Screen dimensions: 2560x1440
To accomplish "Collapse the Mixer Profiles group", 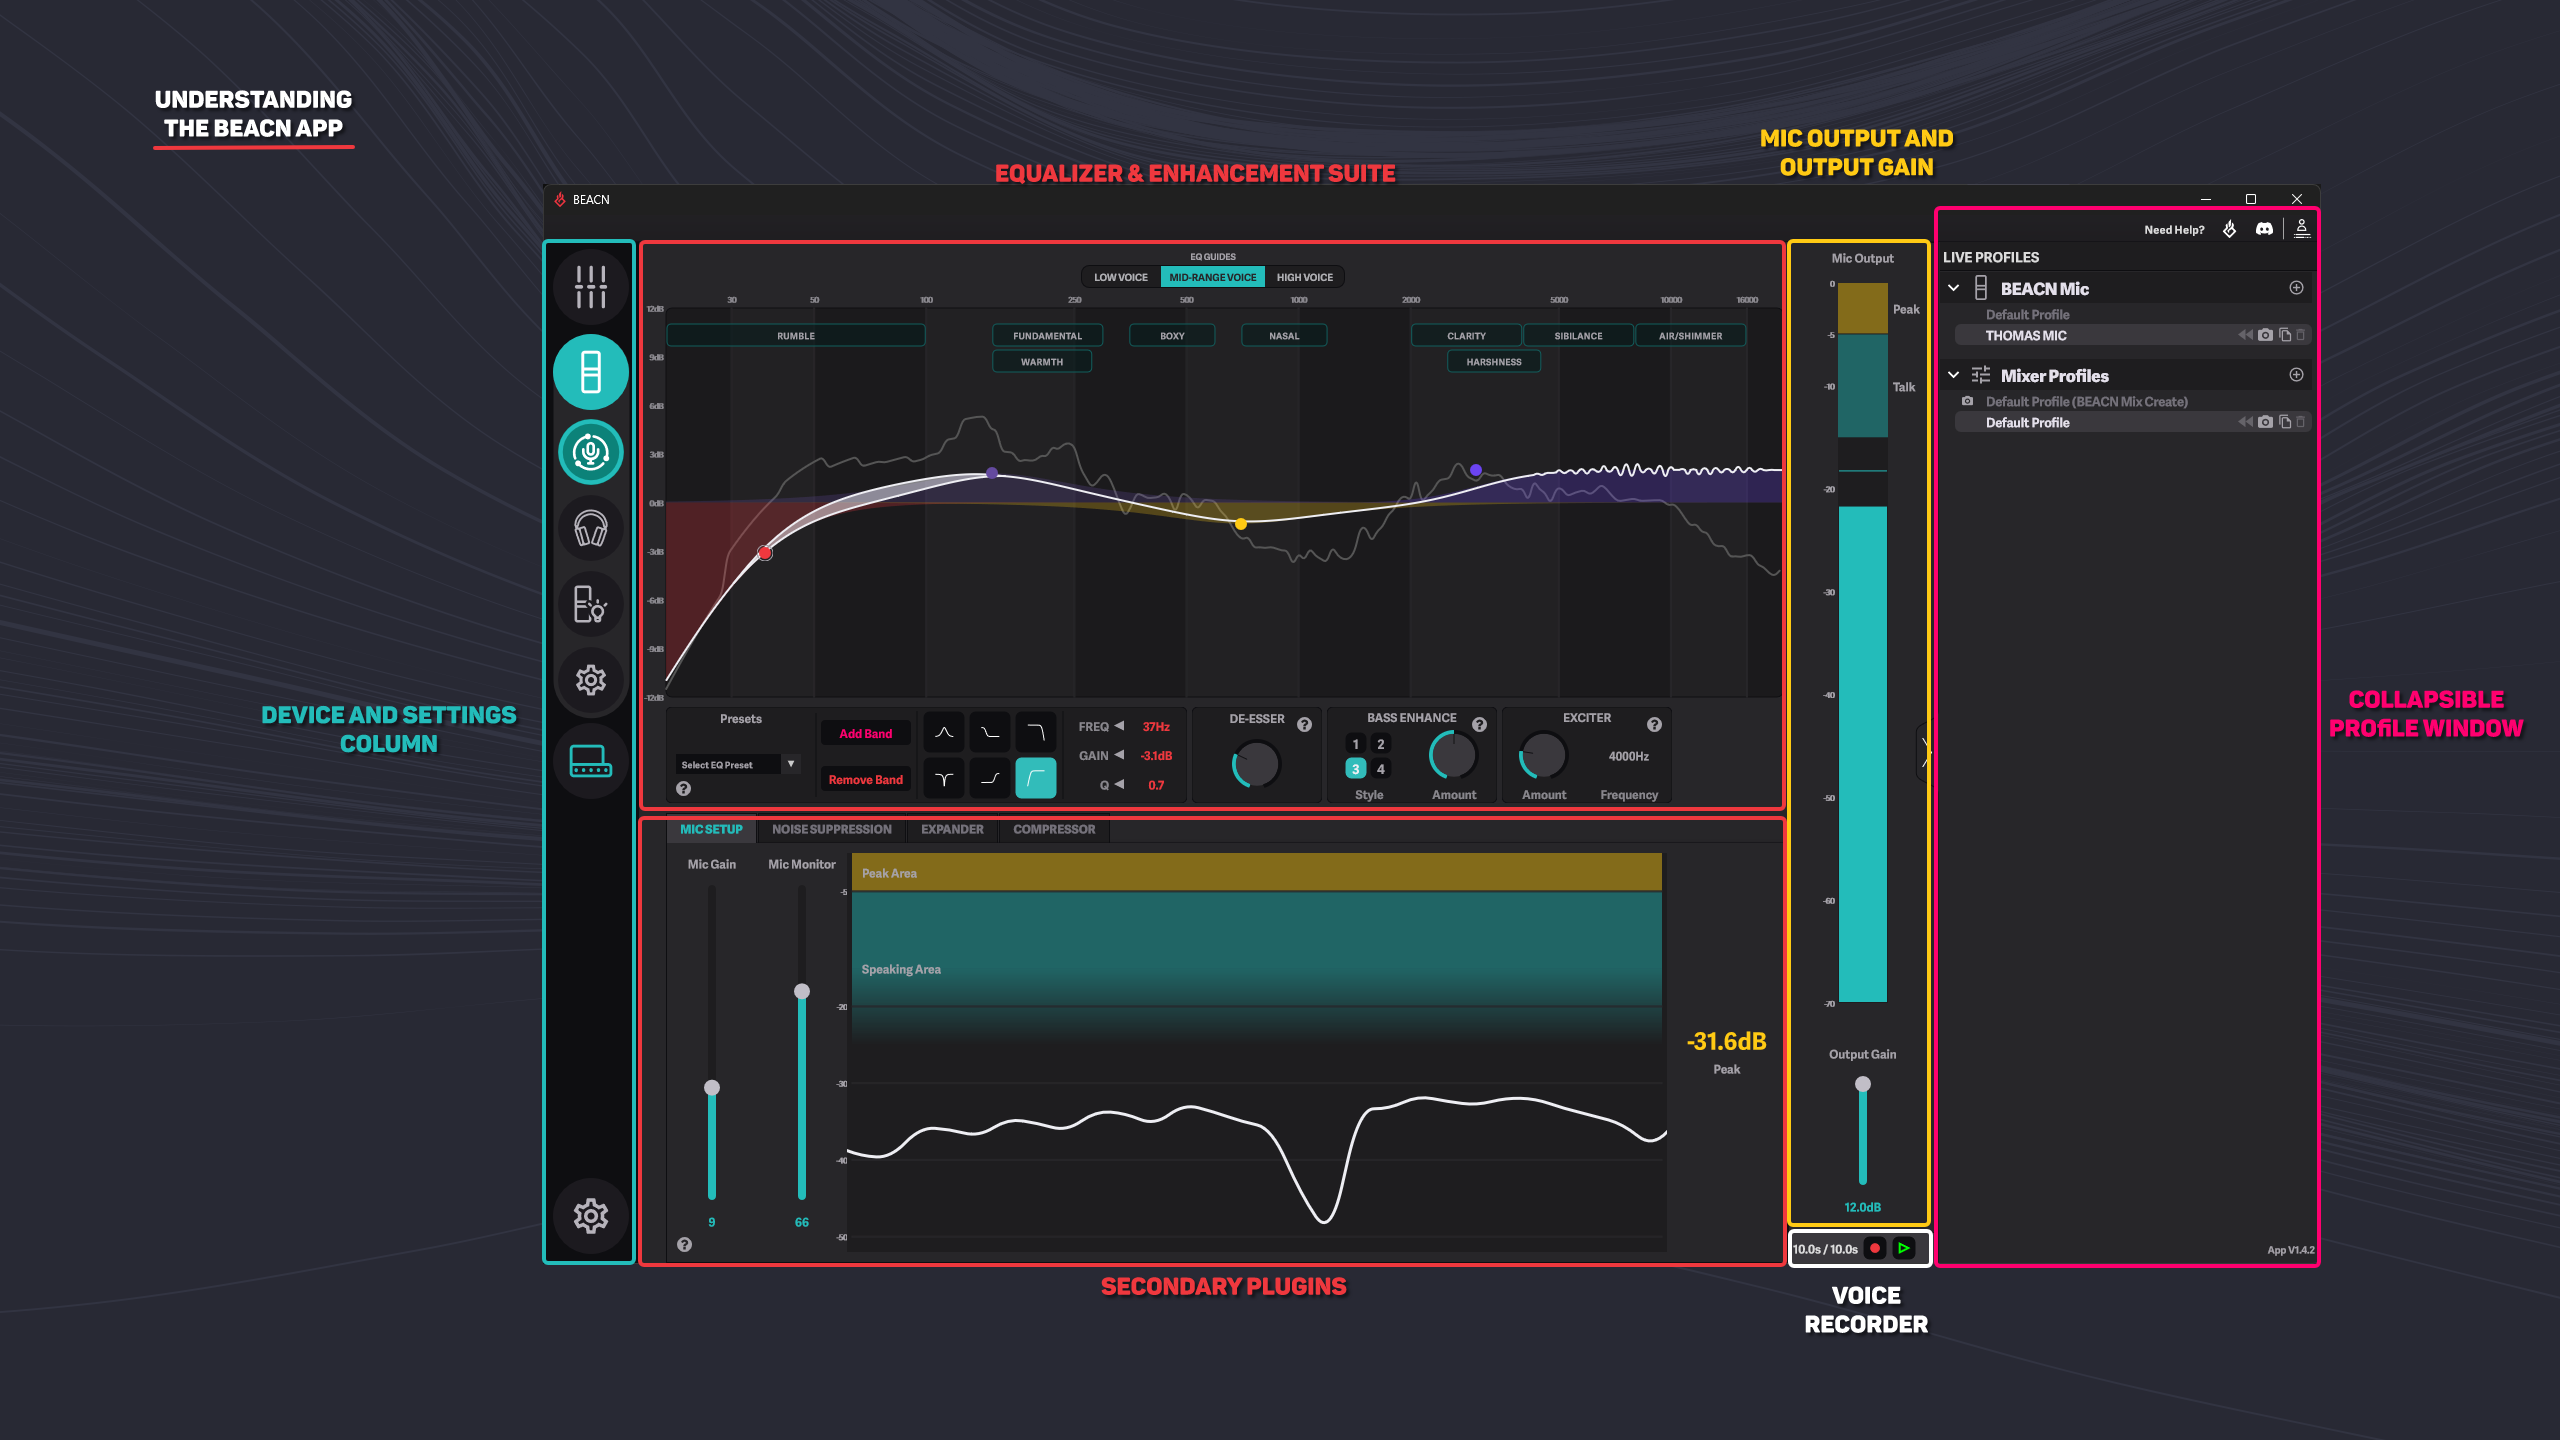I will click(x=1954, y=375).
